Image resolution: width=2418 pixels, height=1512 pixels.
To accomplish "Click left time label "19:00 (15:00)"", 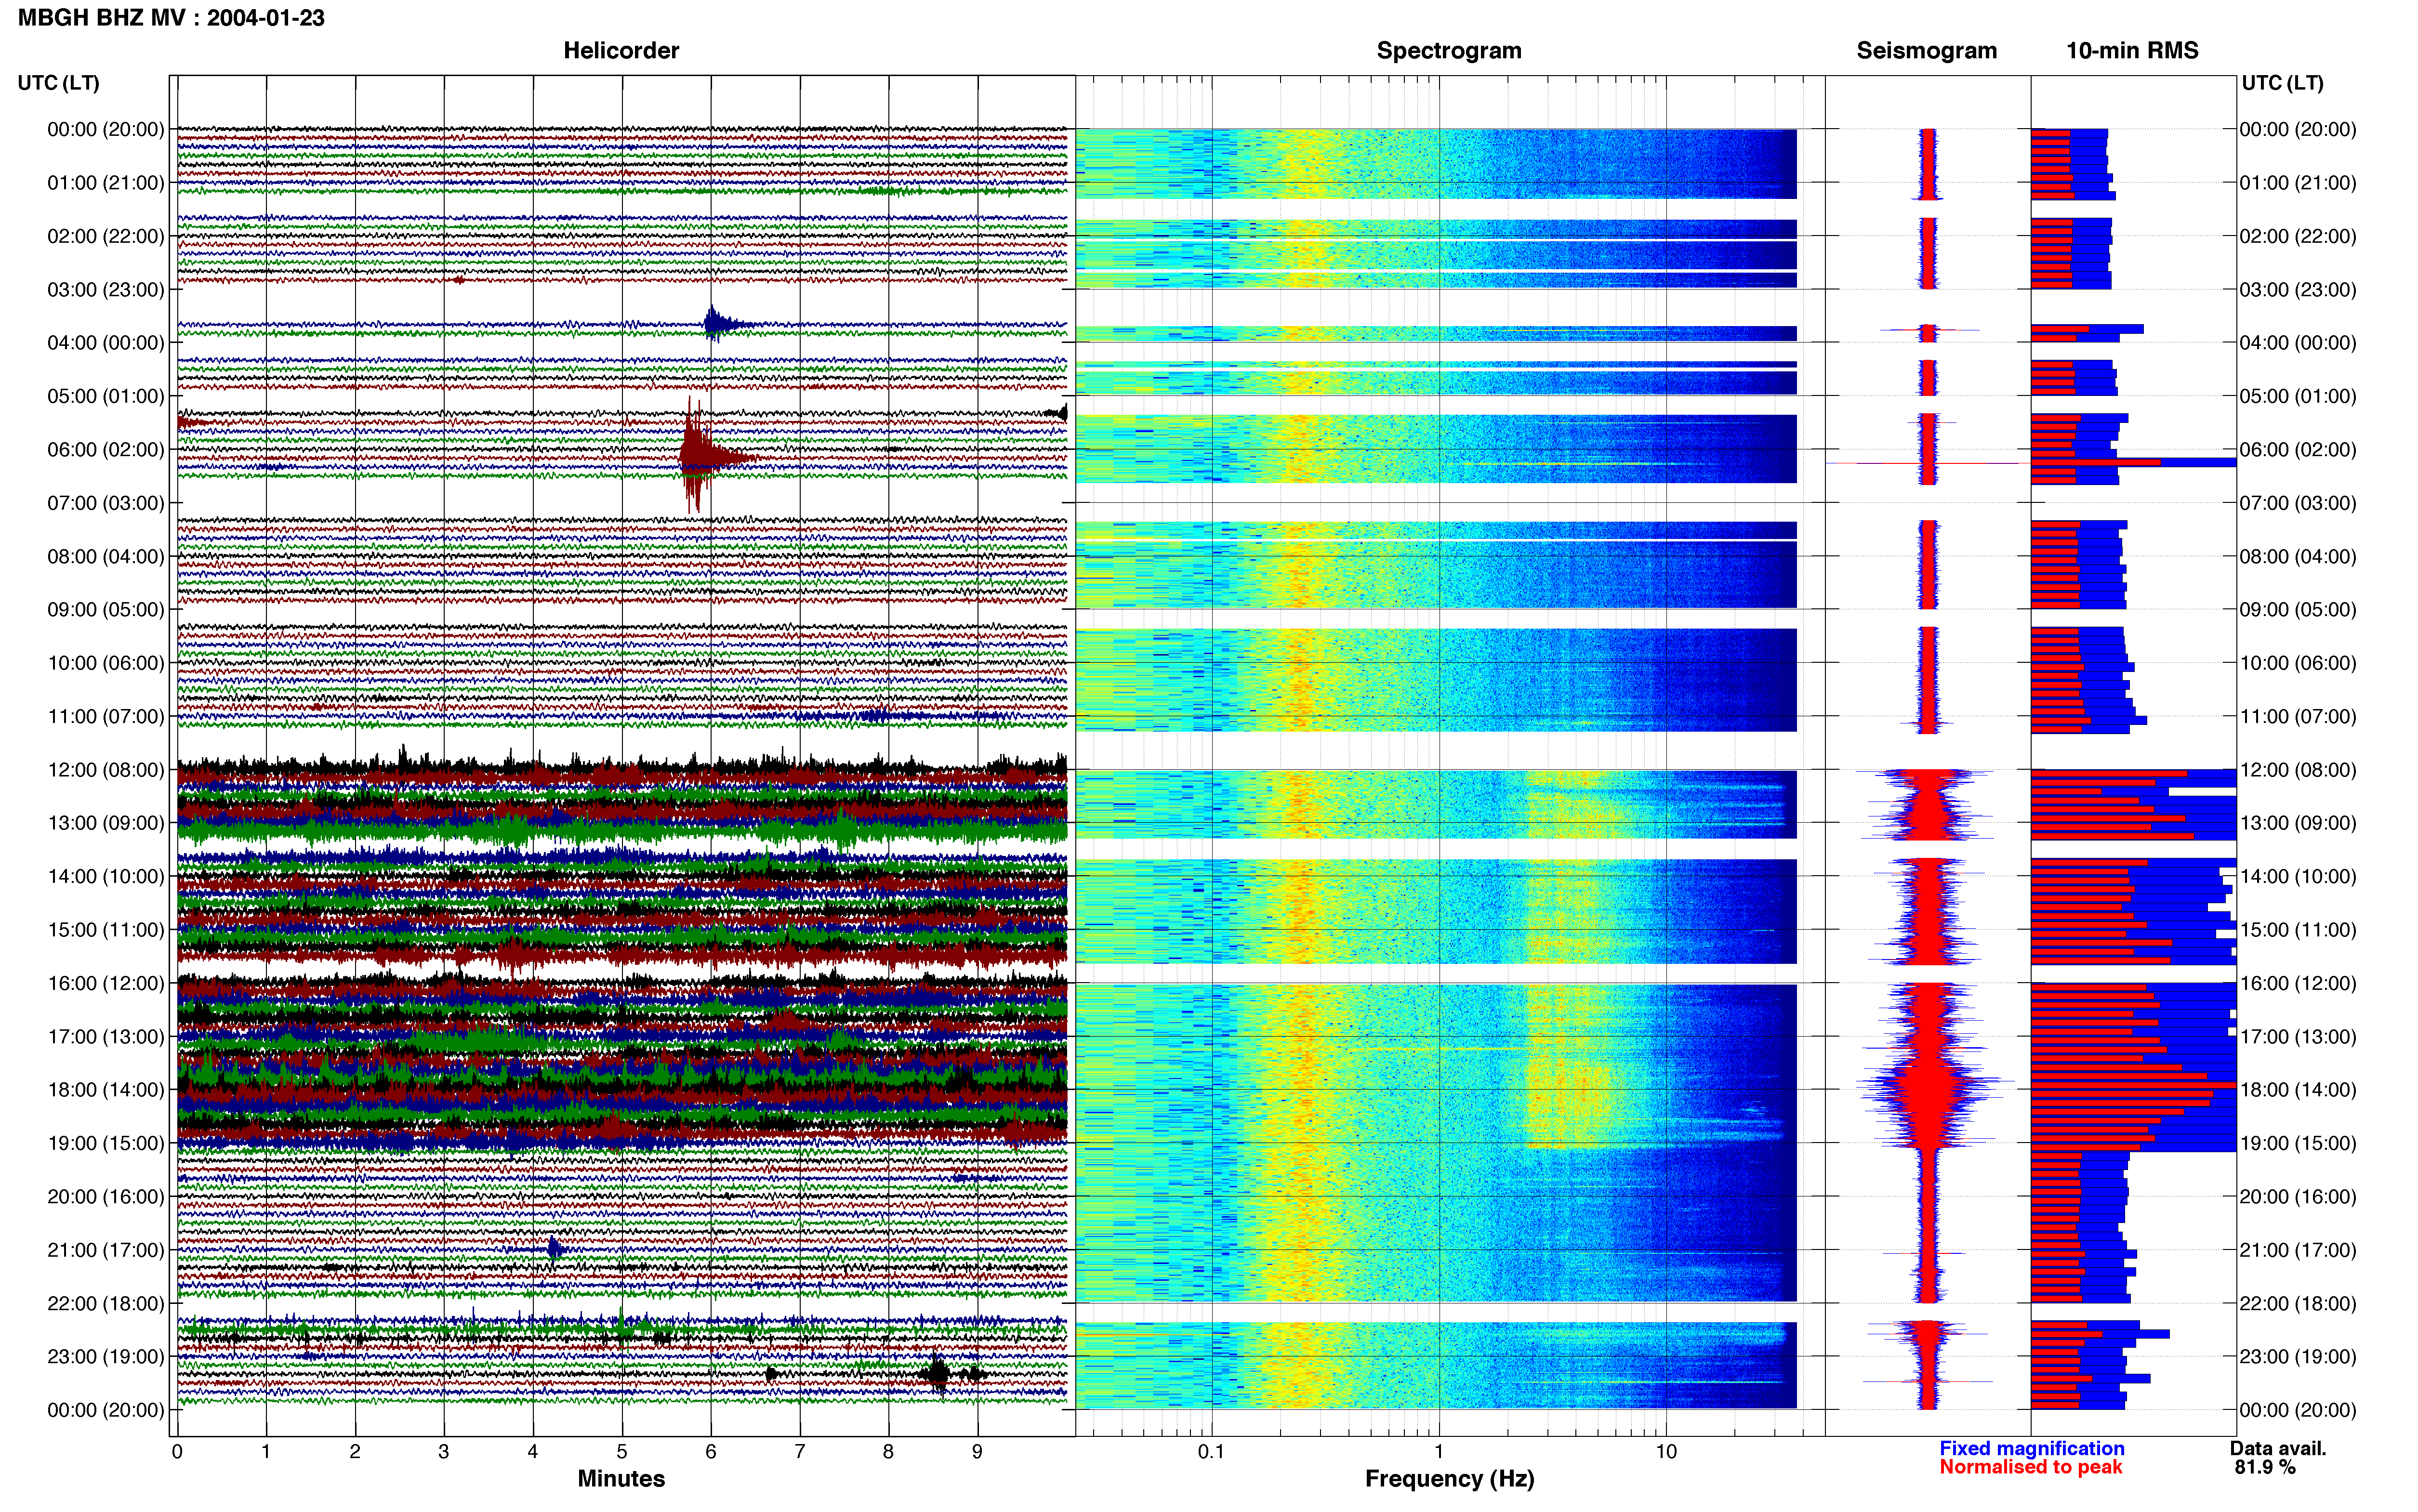I will coord(106,1143).
